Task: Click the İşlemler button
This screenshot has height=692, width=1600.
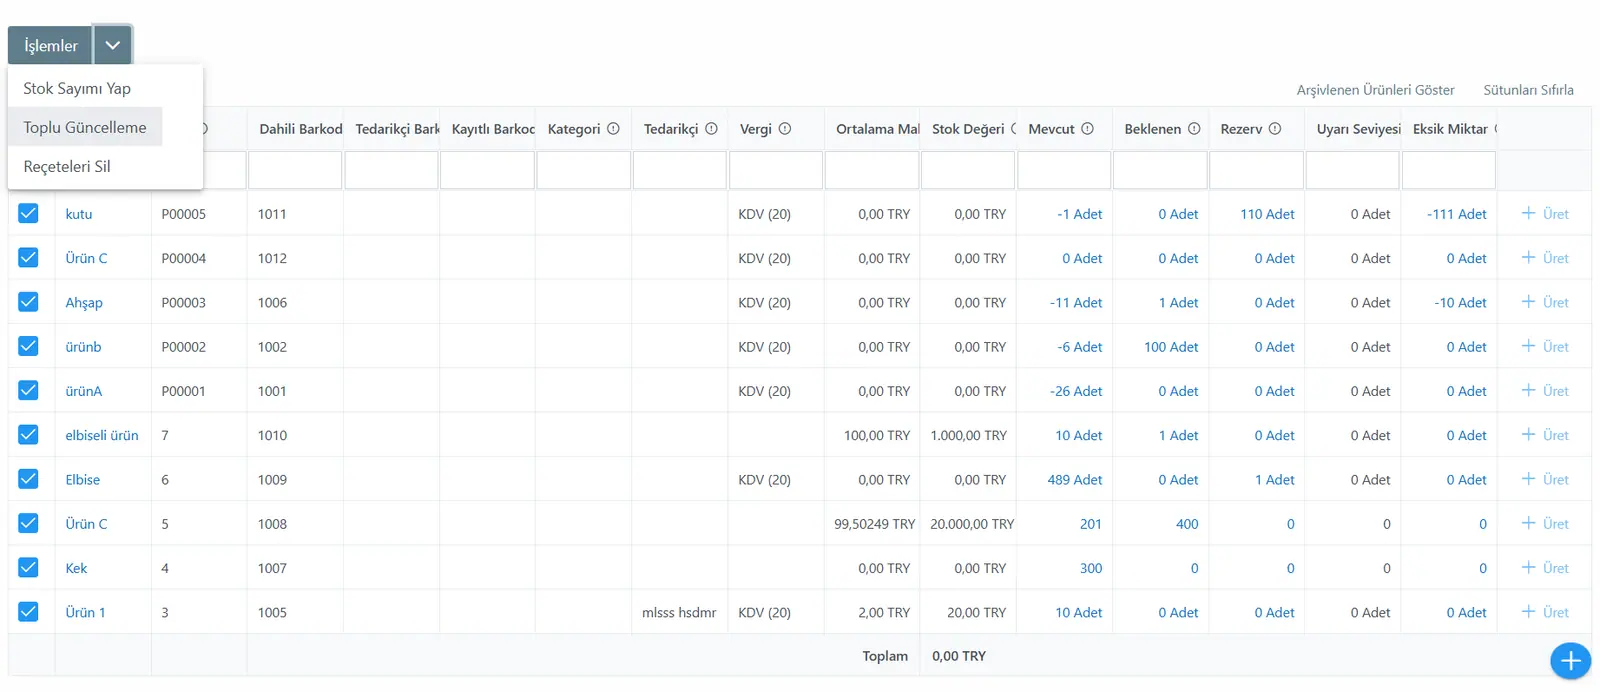Action: coord(50,45)
